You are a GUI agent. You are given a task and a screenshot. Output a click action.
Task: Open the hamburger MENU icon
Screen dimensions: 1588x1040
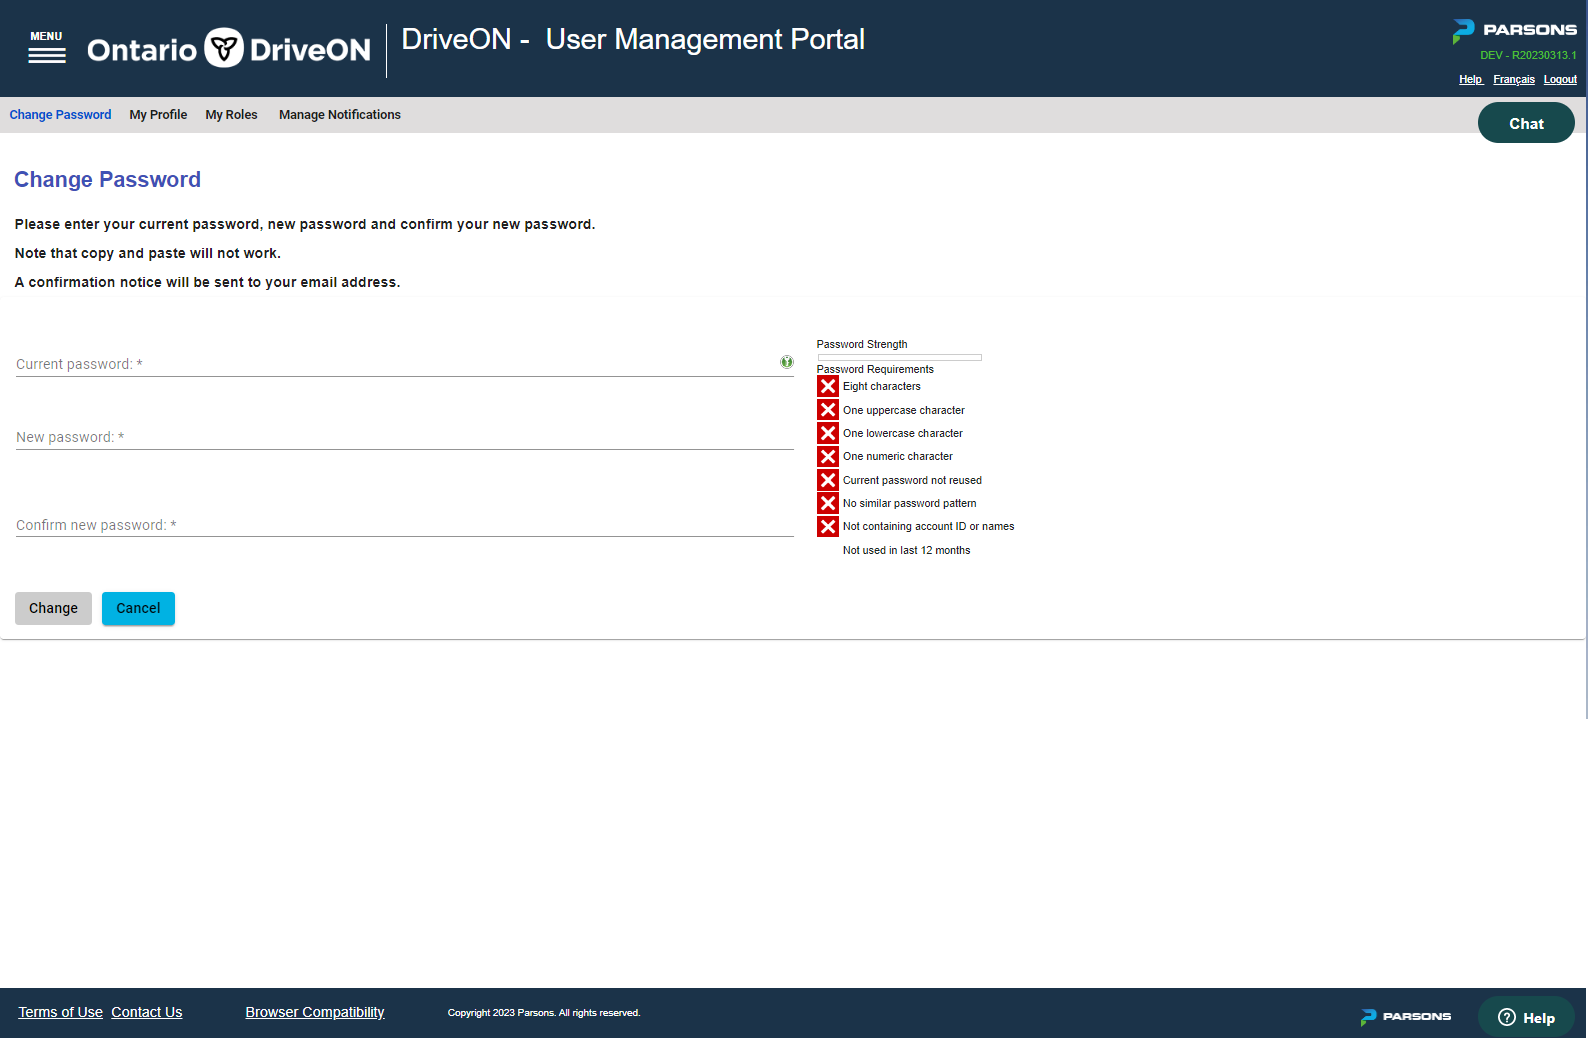[x=47, y=48]
